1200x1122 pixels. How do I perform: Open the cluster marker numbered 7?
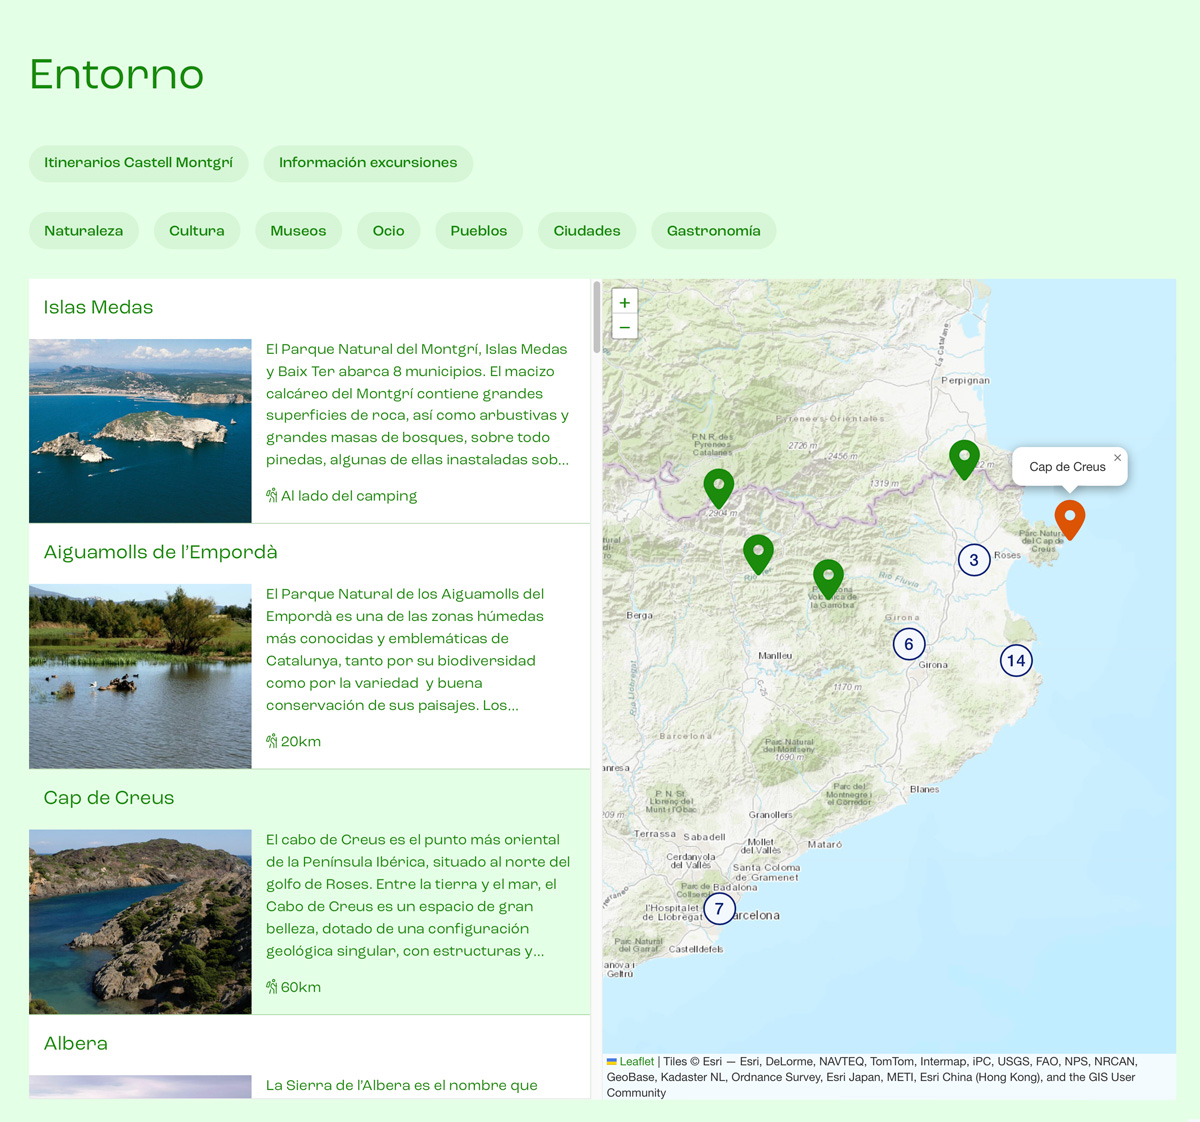point(719,909)
